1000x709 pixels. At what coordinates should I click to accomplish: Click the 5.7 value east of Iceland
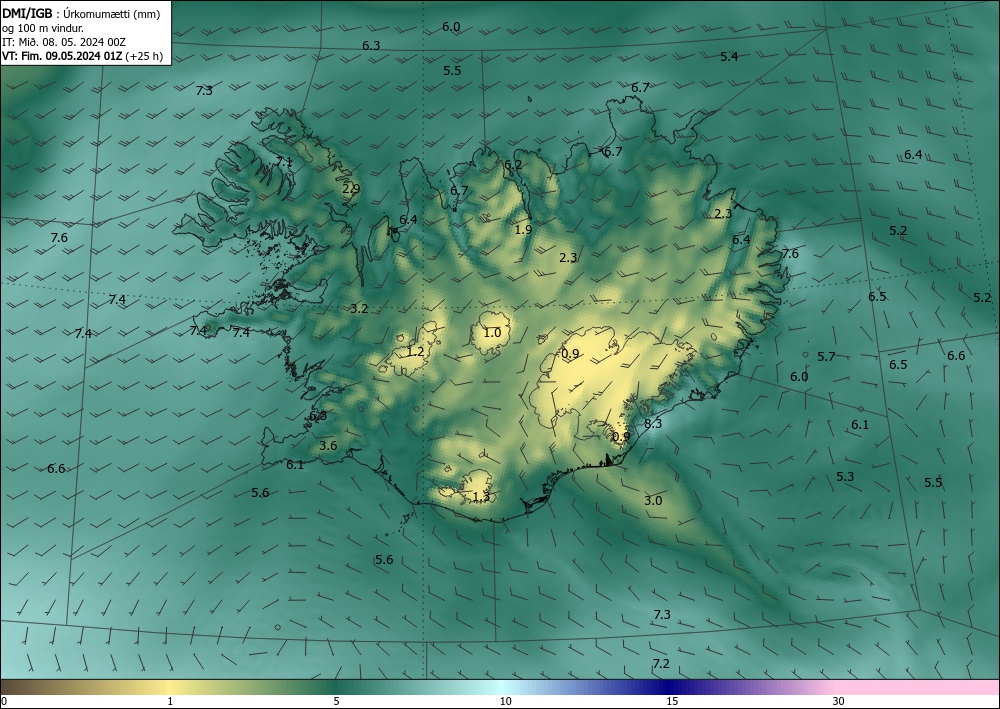(x=826, y=357)
